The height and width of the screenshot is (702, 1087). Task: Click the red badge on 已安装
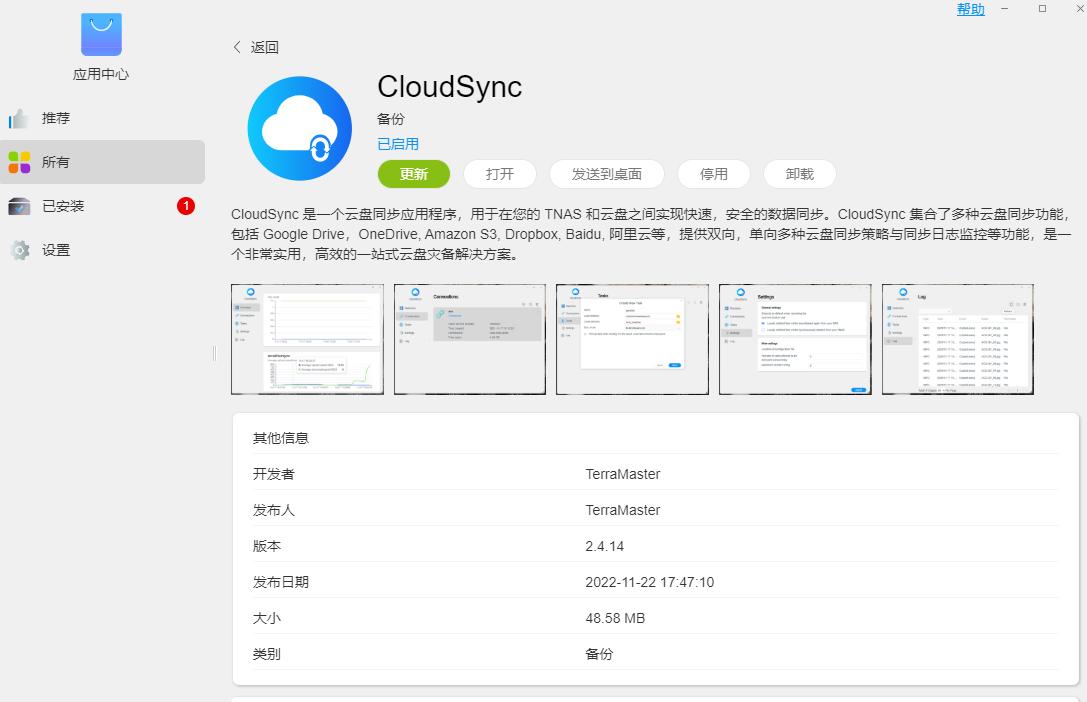(185, 206)
